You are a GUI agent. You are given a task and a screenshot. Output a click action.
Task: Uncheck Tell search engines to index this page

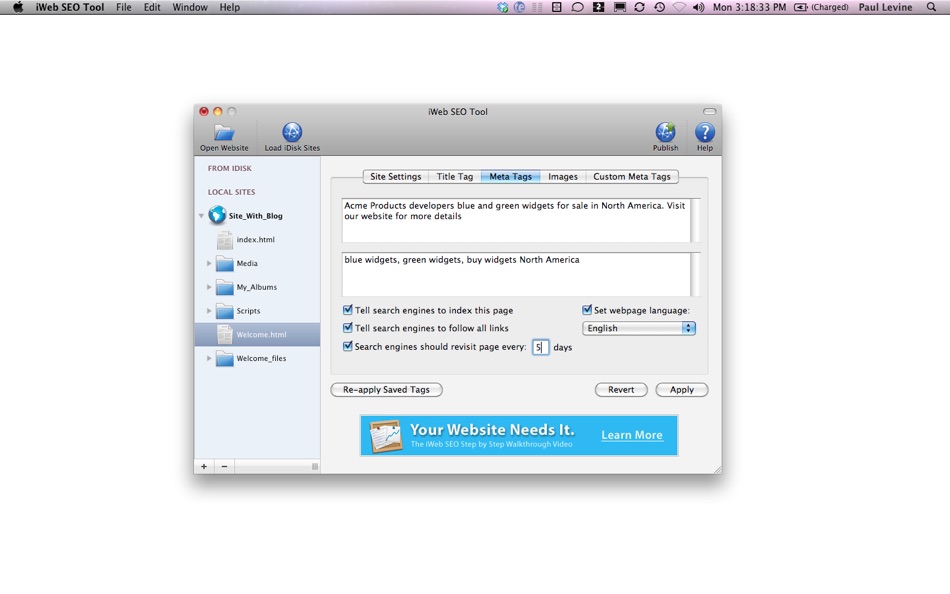click(x=348, y=310)
